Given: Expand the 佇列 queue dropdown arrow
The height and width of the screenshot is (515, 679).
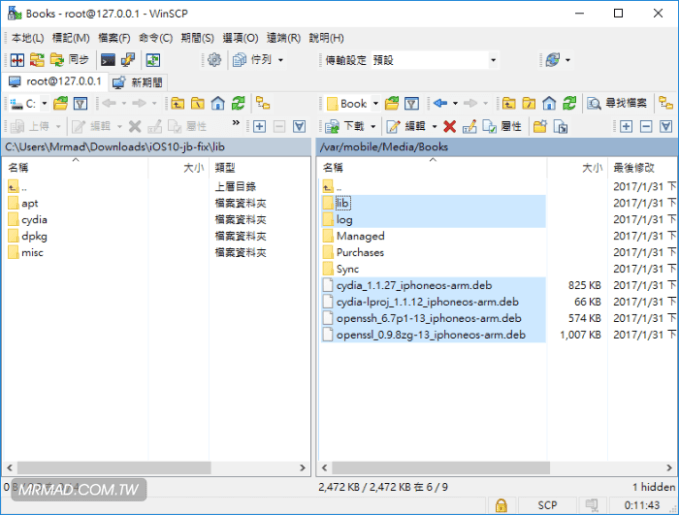Looking at the screenshot, I should tap(281, 60).
